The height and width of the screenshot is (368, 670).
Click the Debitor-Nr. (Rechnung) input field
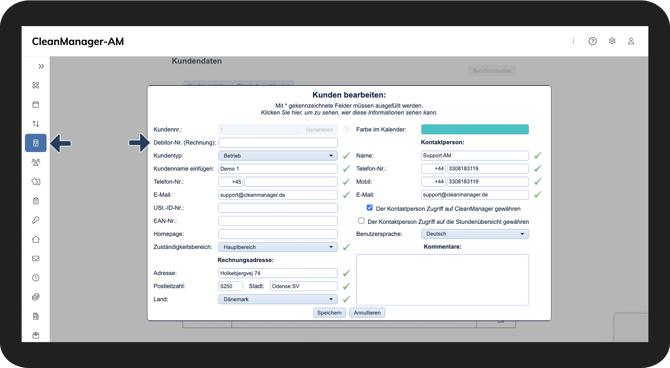point(278,142)
